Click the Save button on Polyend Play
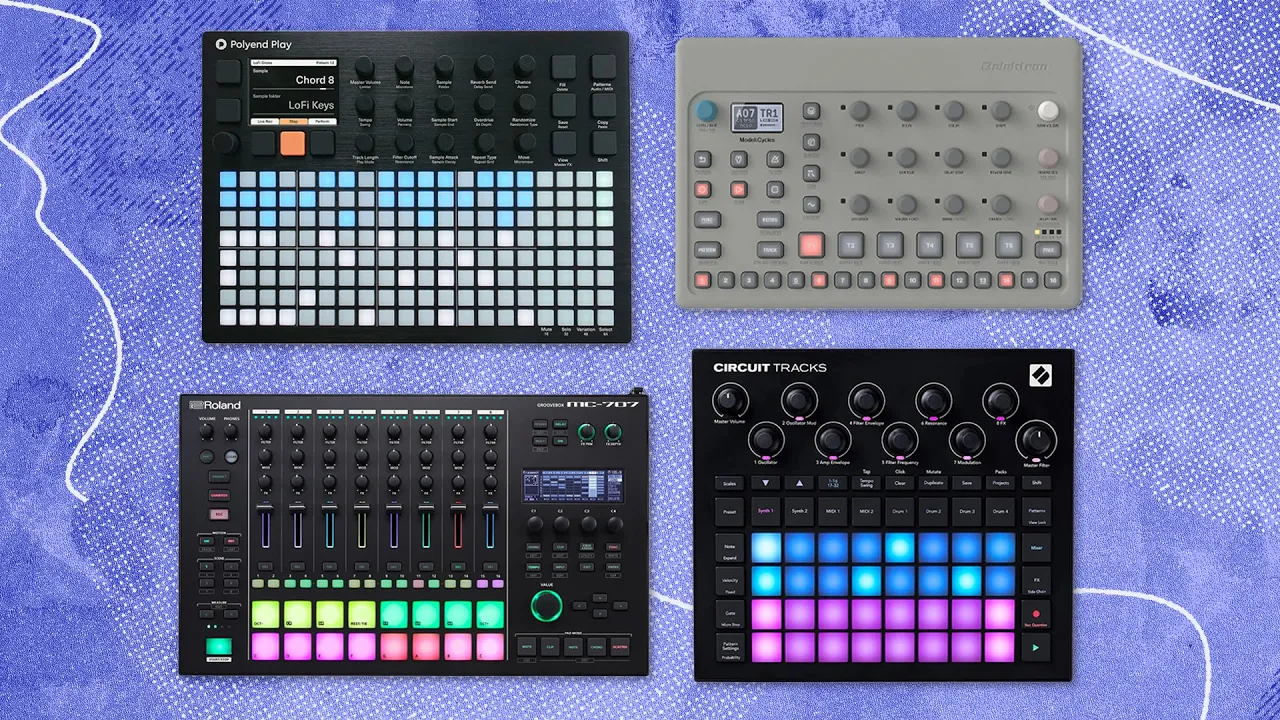1280x720 pixels. pos(564,105)
